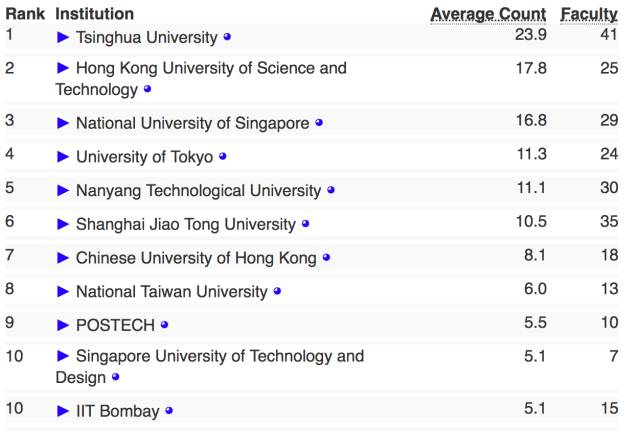Expand the POSTECH faculty list
Image resolution: width=640 pixels, height=431 pixels.
click(63, 325)
